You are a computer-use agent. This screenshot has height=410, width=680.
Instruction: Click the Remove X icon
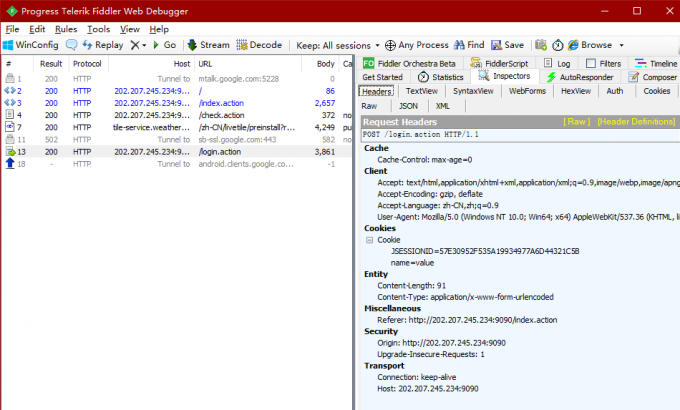point(135,45)
